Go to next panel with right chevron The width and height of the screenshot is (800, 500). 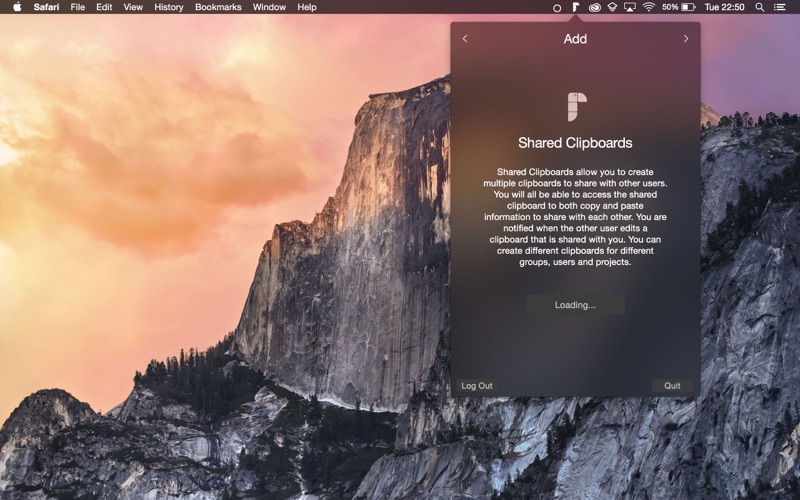point(686,39)
